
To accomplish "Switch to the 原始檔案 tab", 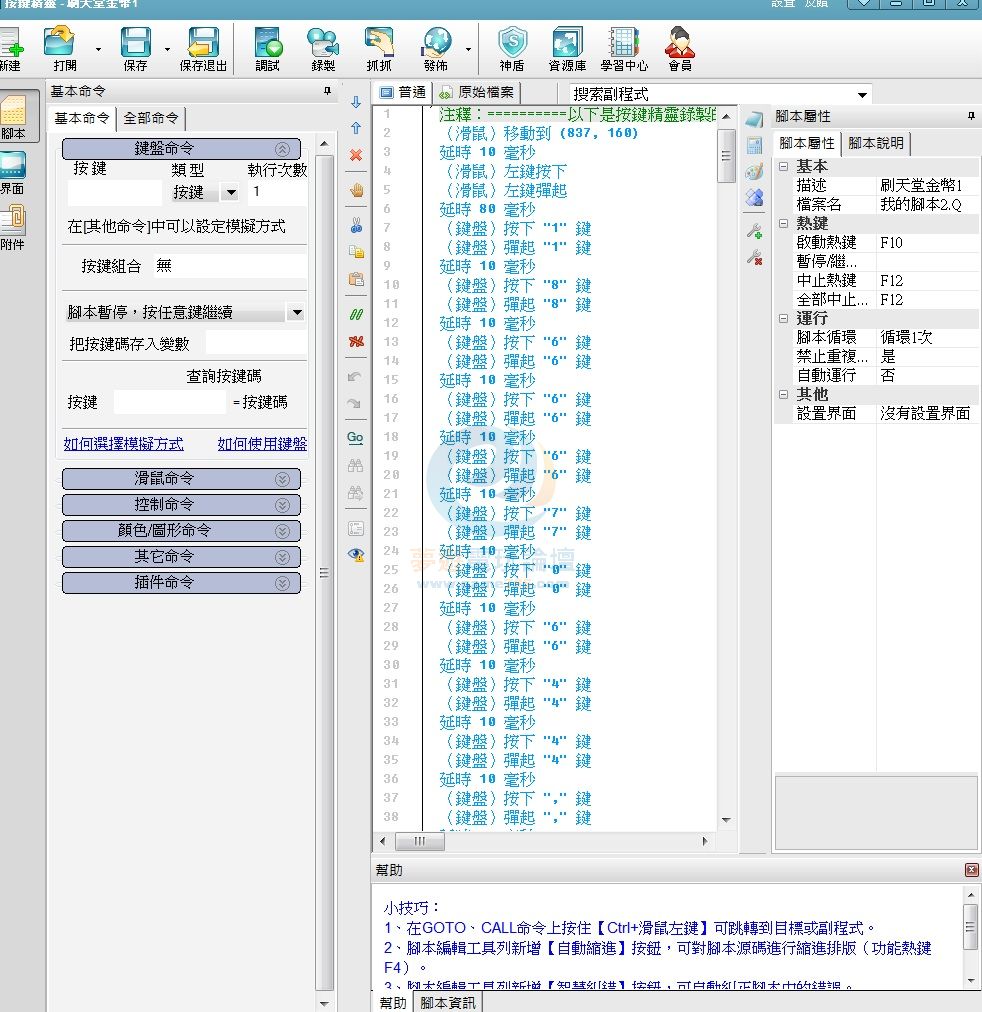I will tap(477, 92).
